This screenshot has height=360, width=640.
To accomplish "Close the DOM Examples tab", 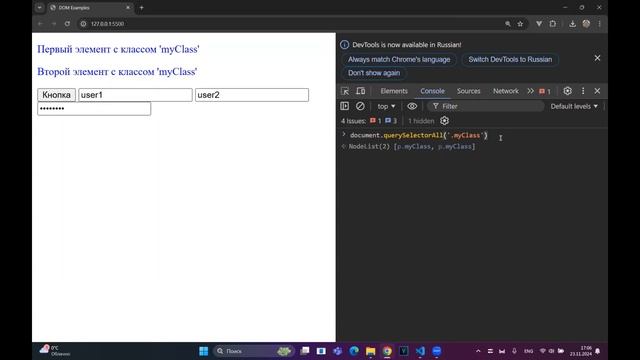I will tap(128, 7).
